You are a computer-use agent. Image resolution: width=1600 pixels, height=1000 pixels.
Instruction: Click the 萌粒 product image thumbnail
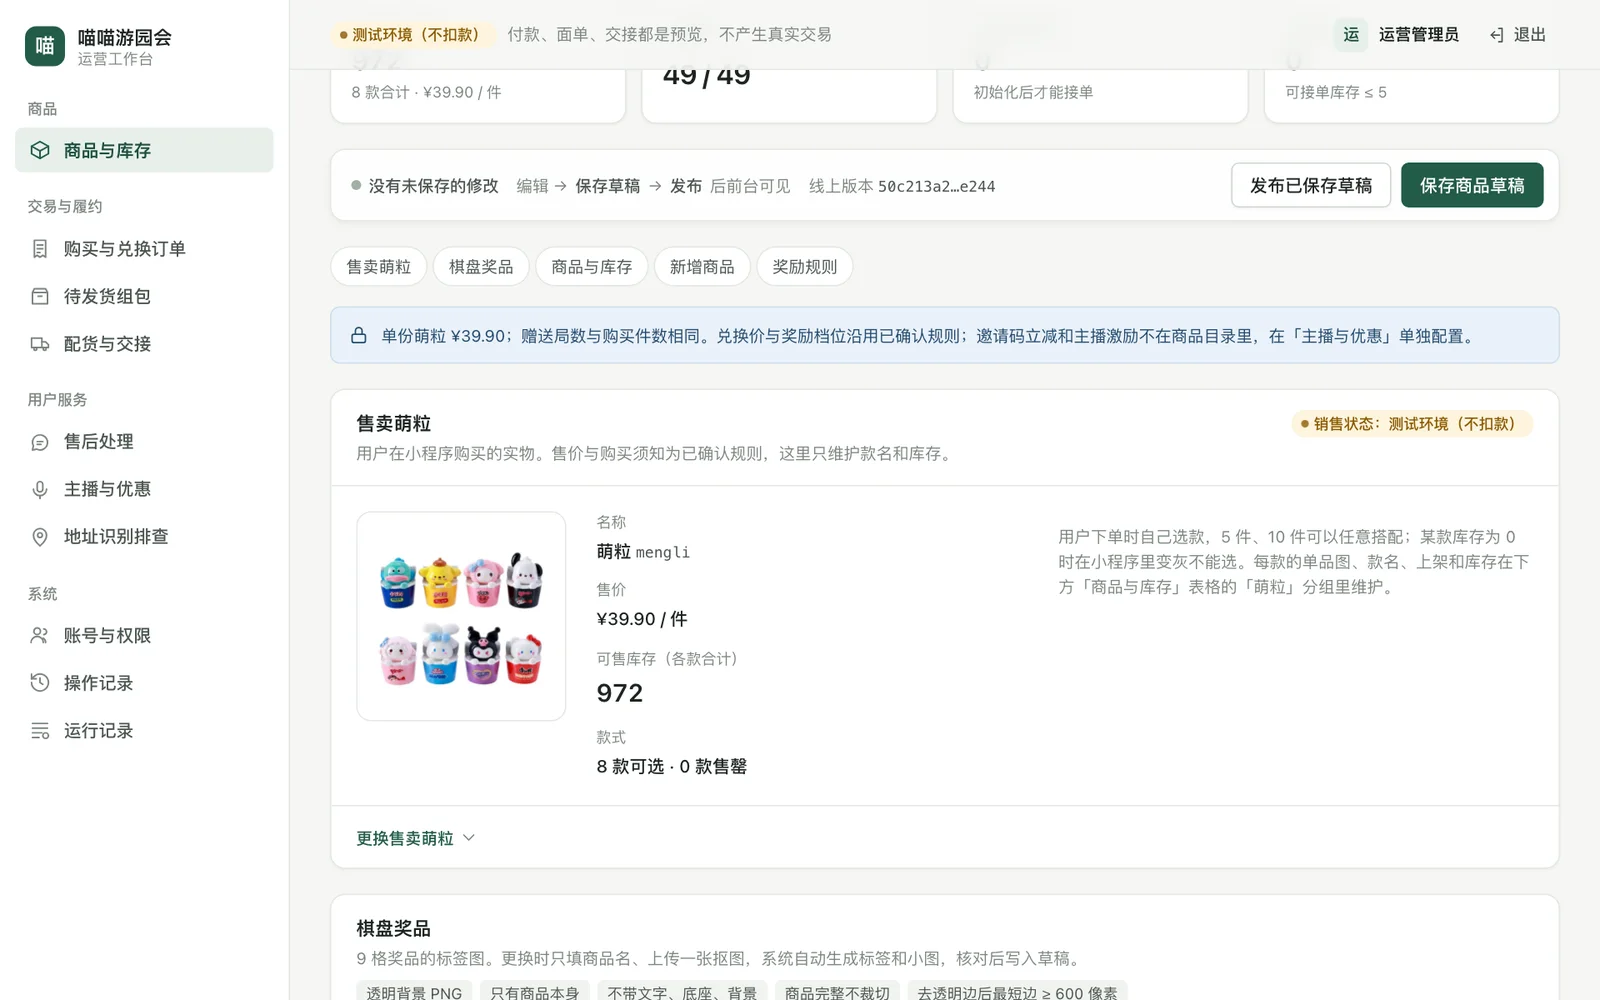click(461, 616)
